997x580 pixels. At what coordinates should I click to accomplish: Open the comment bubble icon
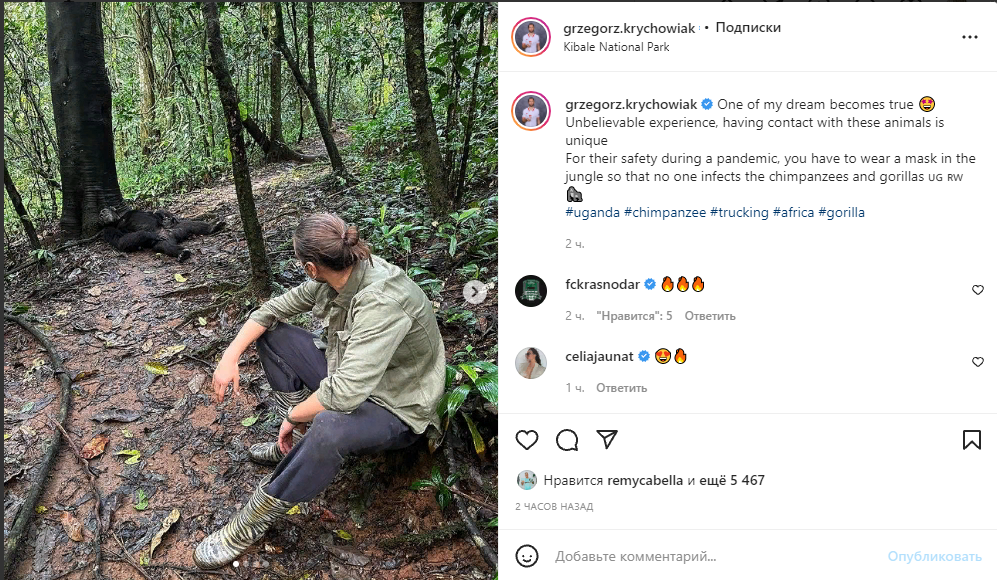(x=567, y=440)
